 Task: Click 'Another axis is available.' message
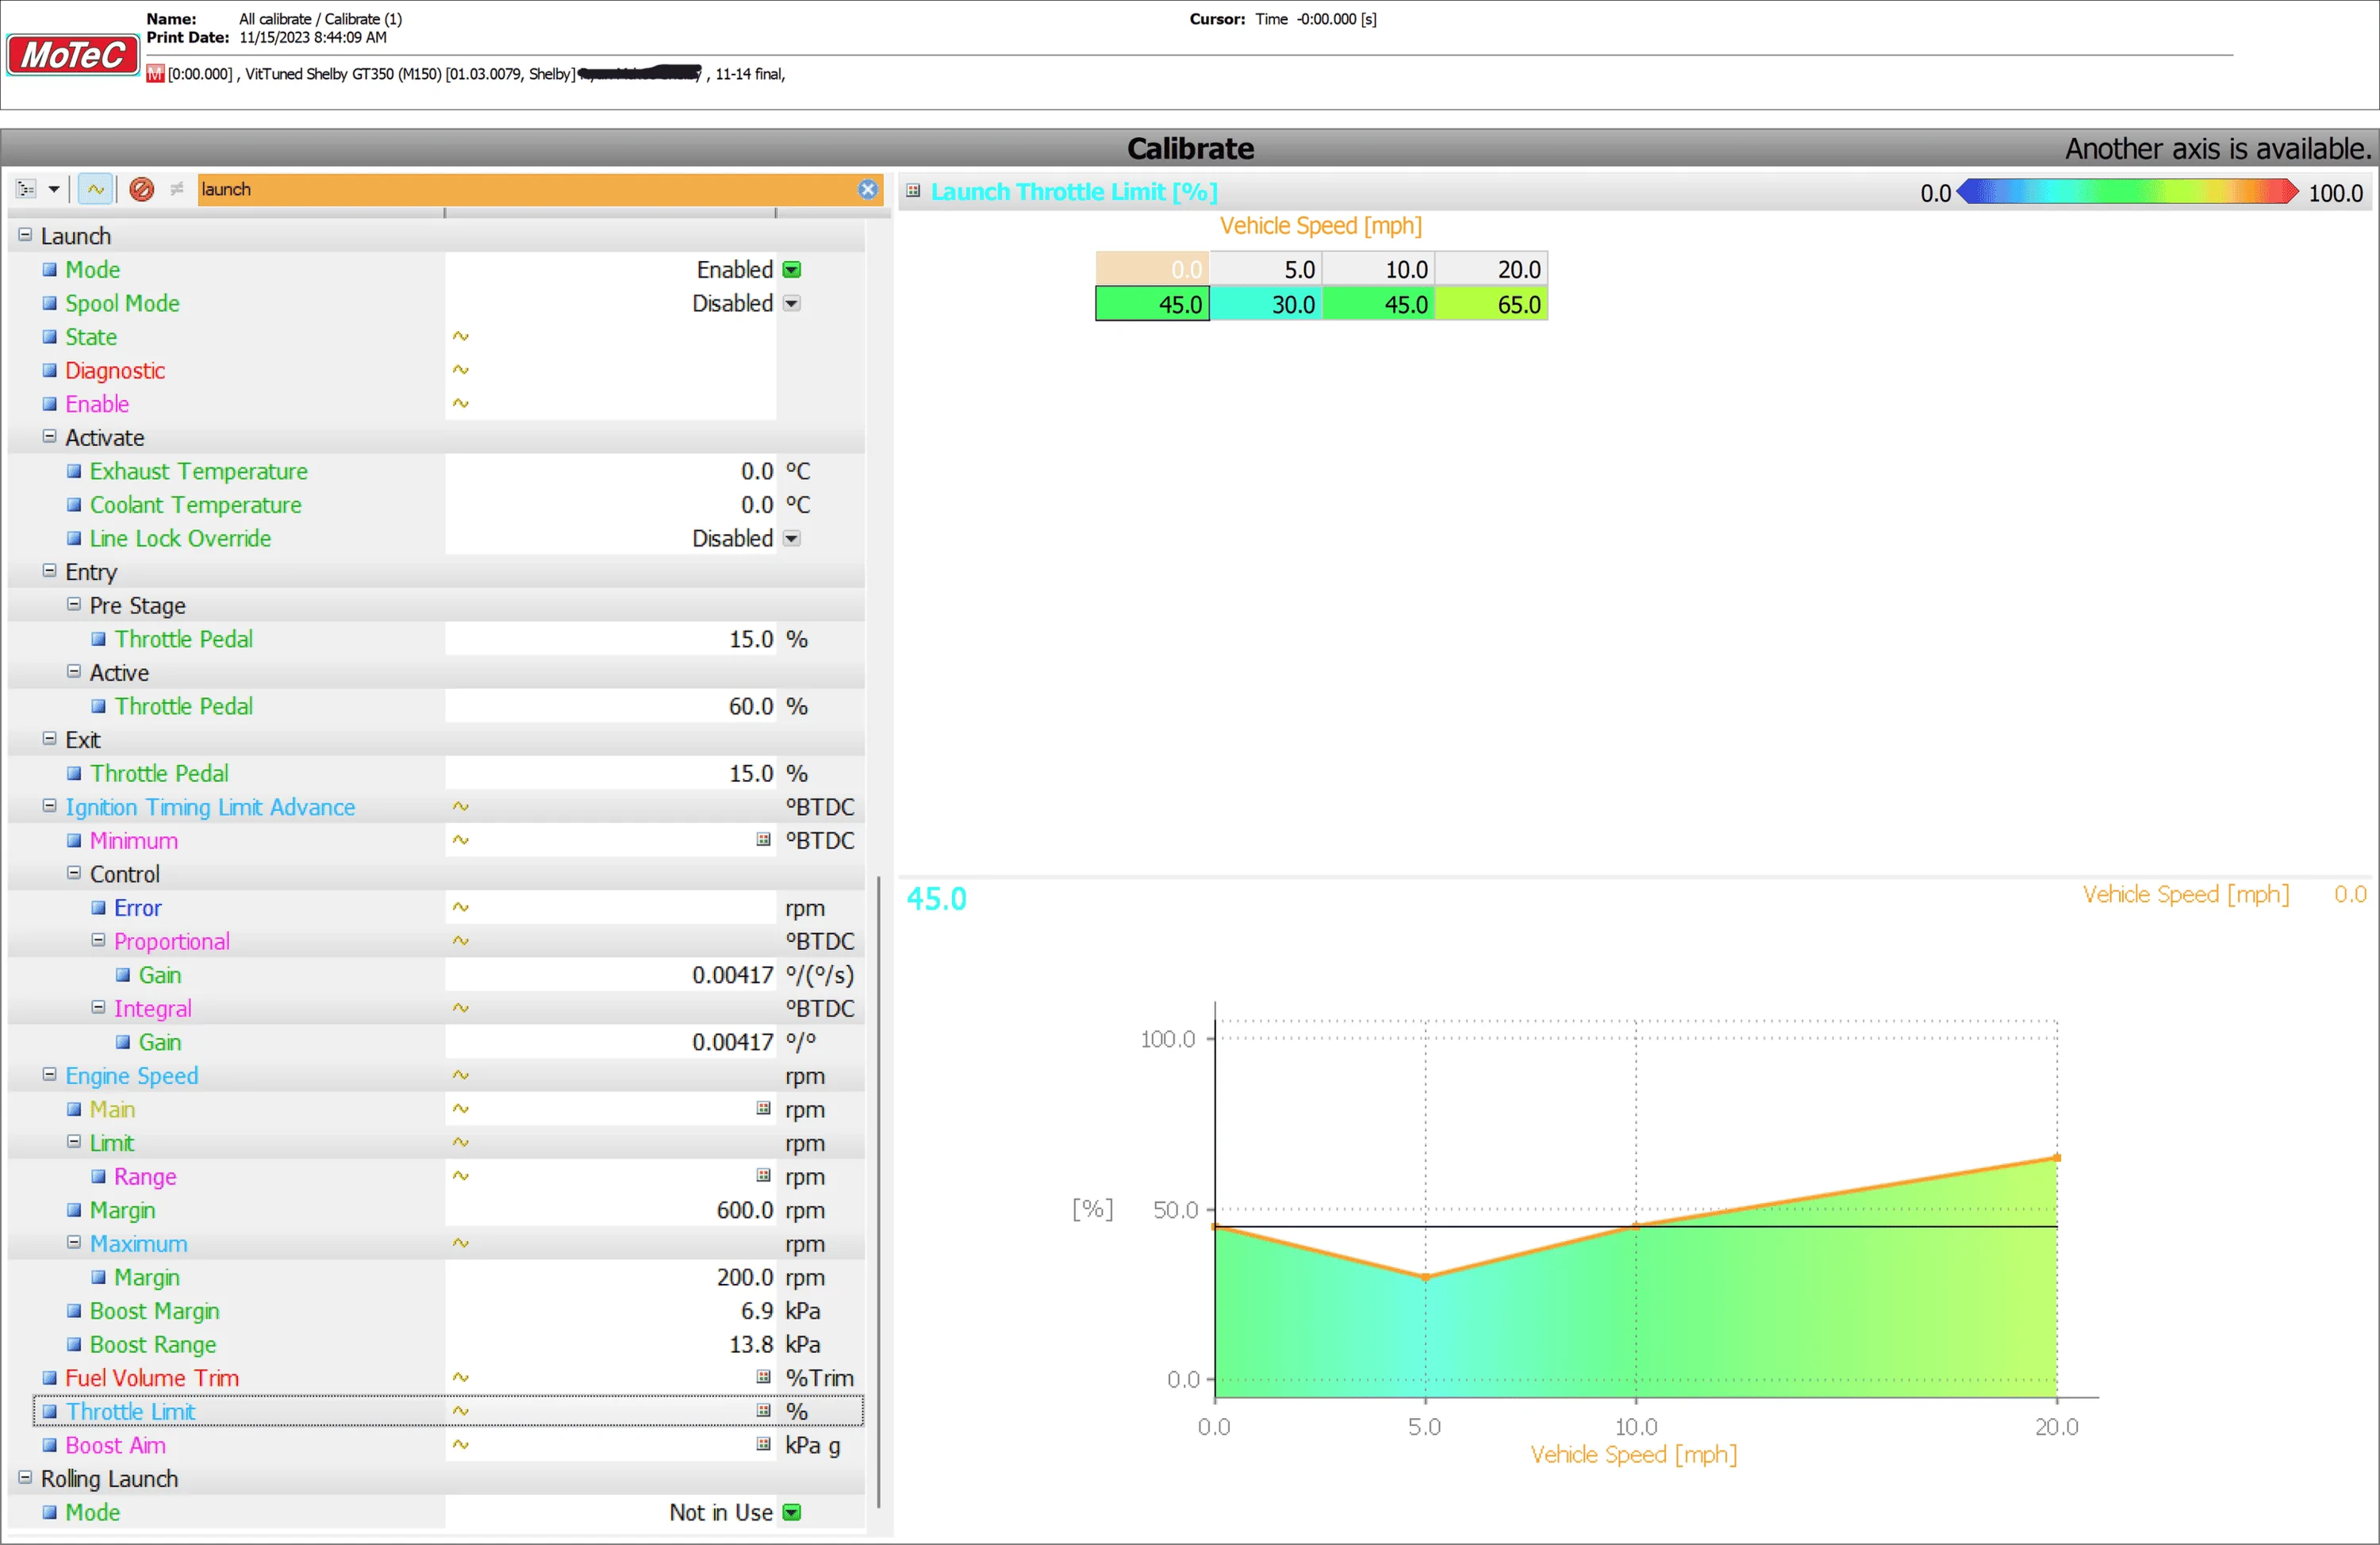point(2218,148)
